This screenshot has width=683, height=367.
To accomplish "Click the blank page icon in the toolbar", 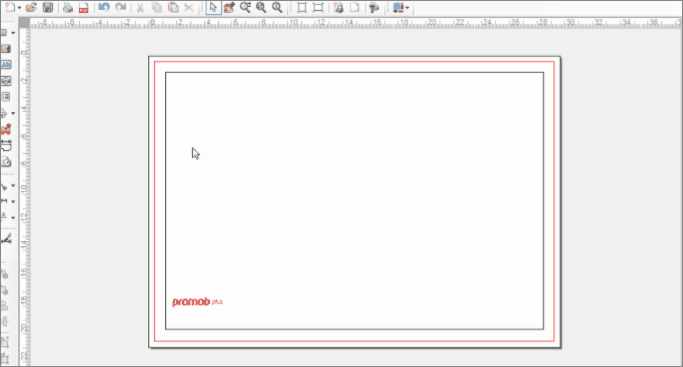I will [x=355, y=7].
